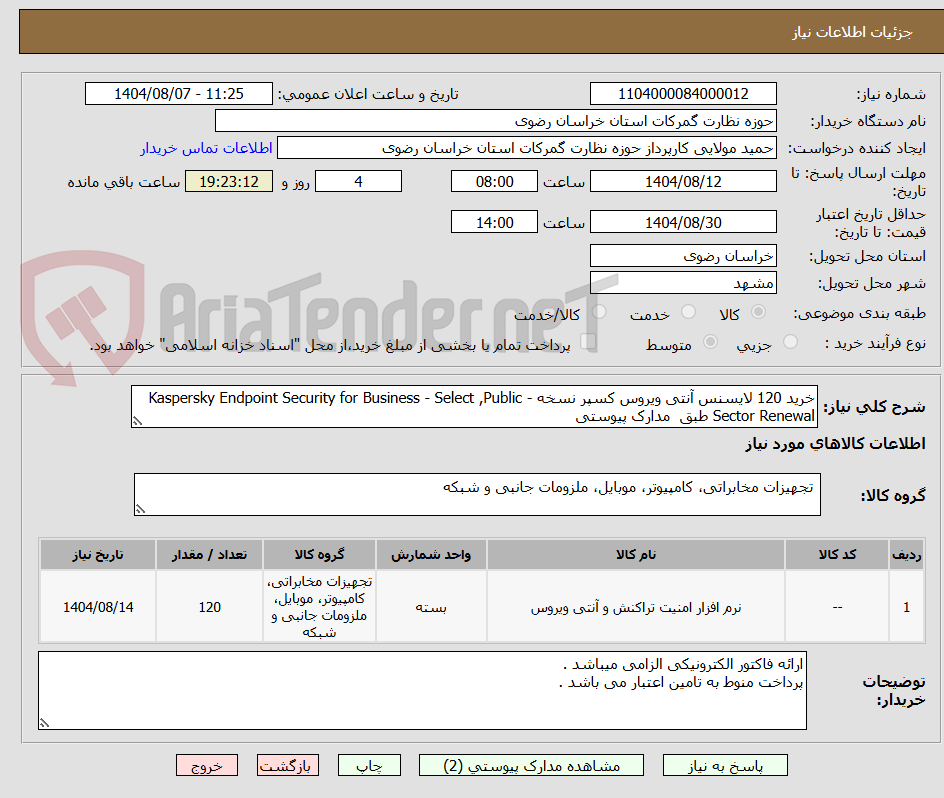Click the unit cell 'بسته'
Screen dimensions: 944x798
pyautogui.click(x=431, y=607)
